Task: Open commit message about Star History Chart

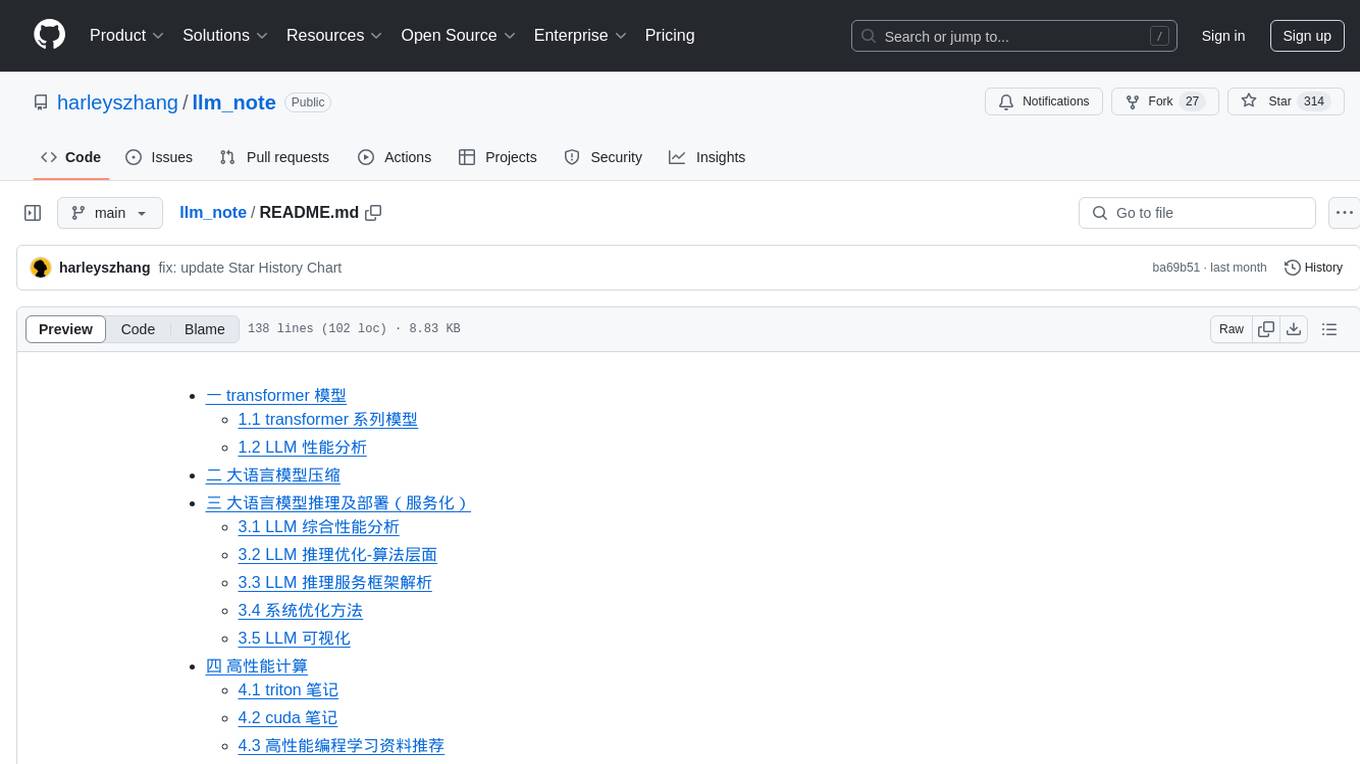Action: 250,268
